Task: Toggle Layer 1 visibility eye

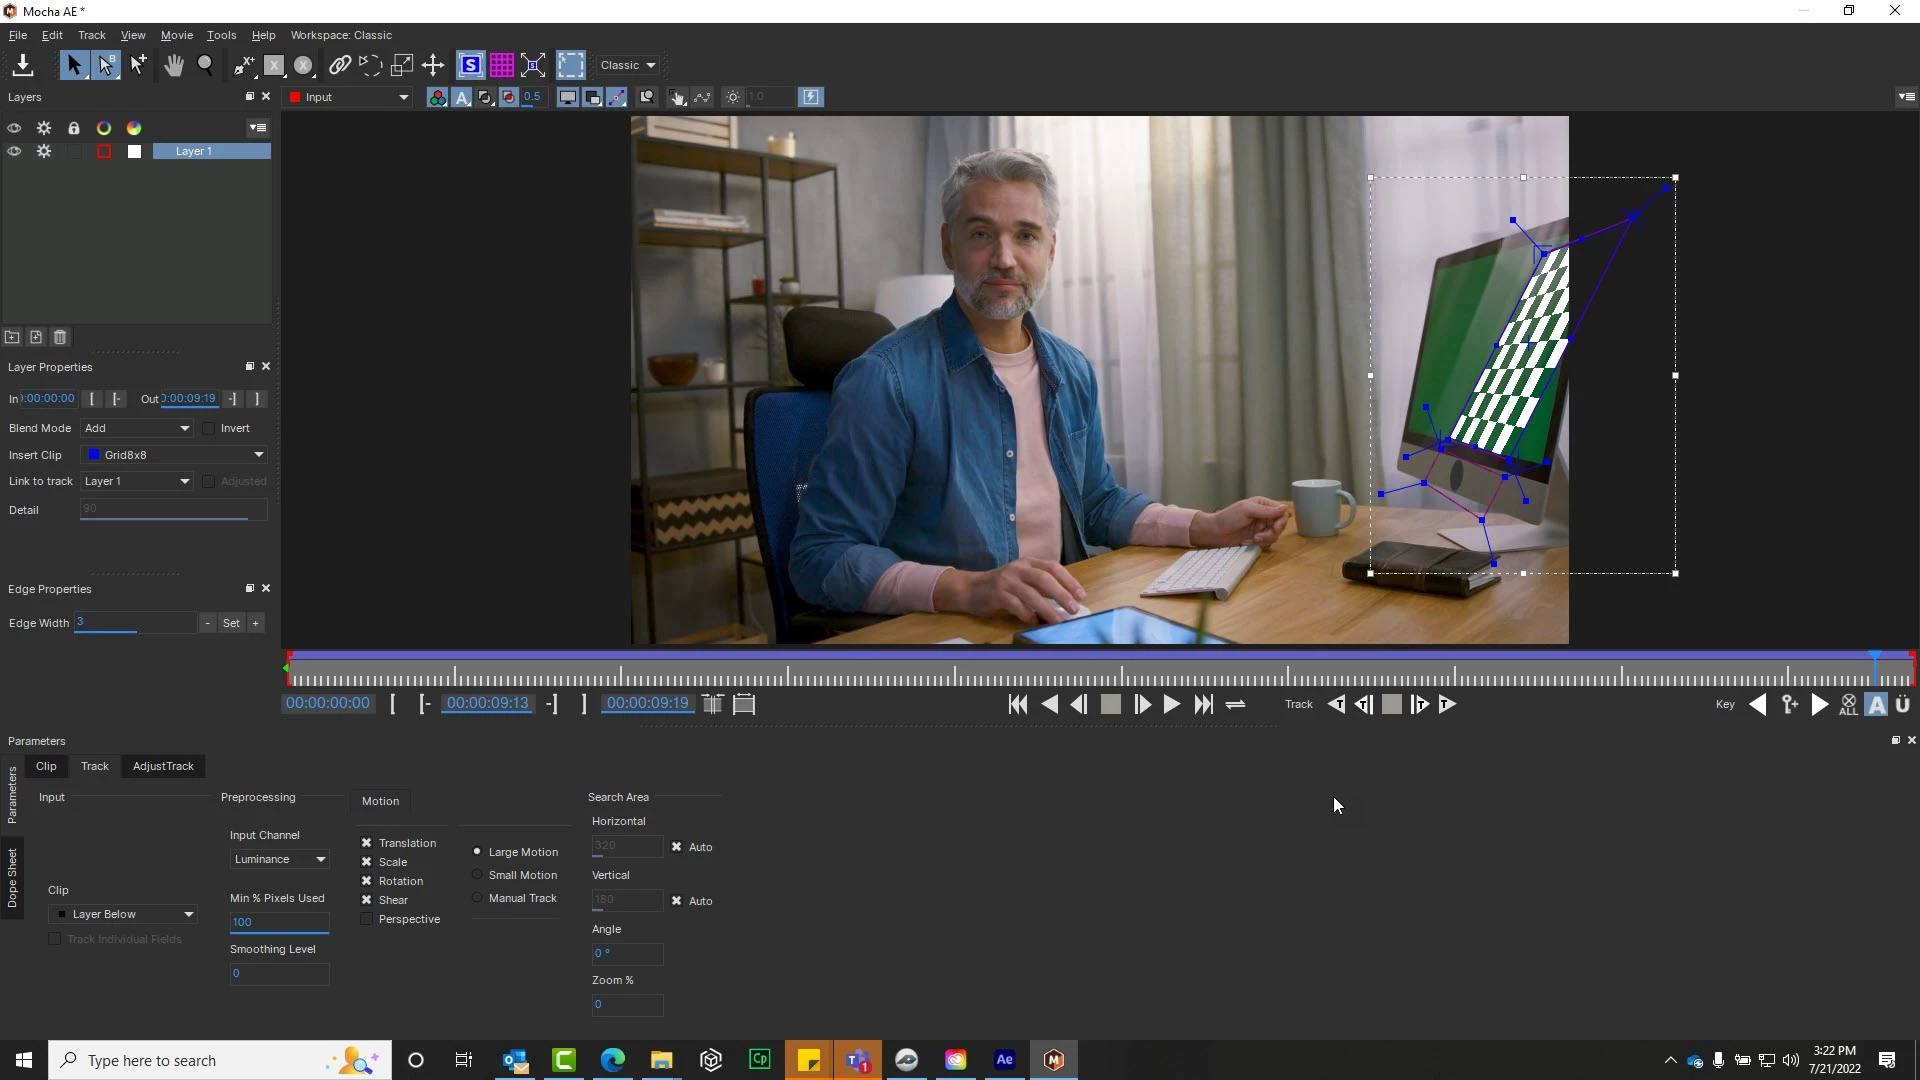Action: 14,152
